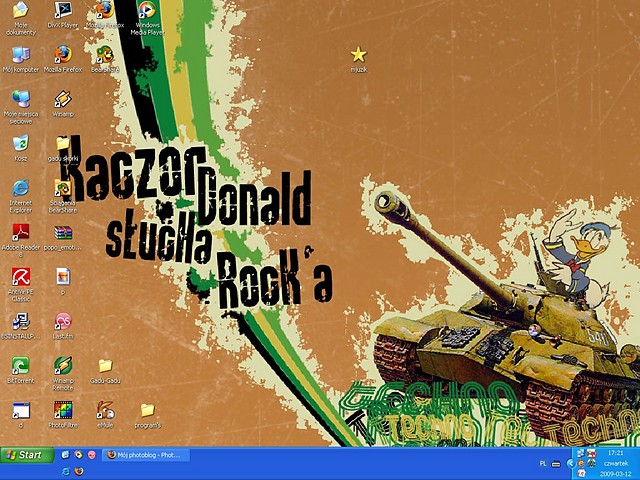Select the BearShare desktop shortcut

pyautogui.click(x=105, y=60)
